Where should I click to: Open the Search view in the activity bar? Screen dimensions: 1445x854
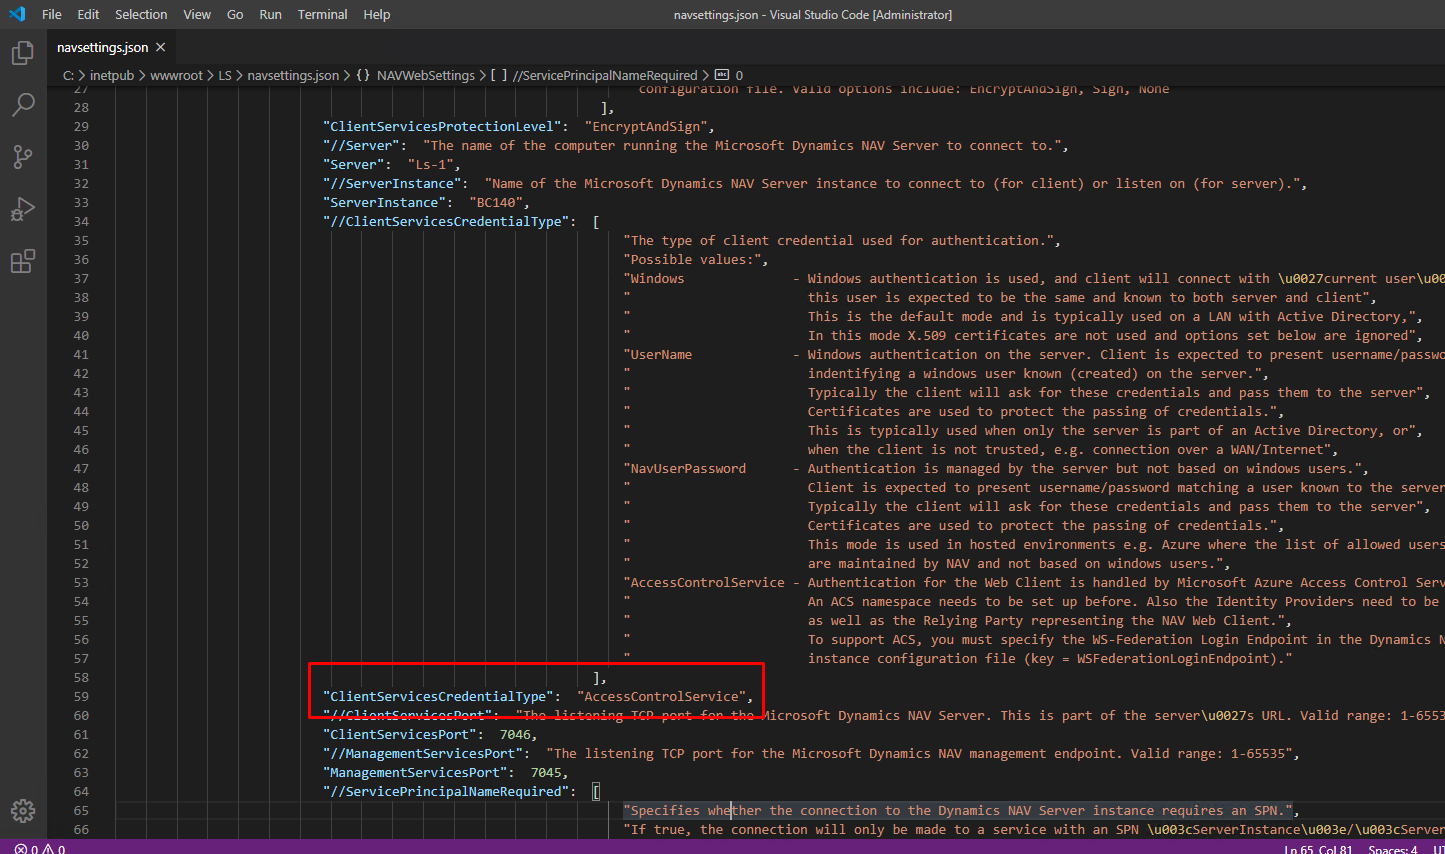[x=22, y=105]
